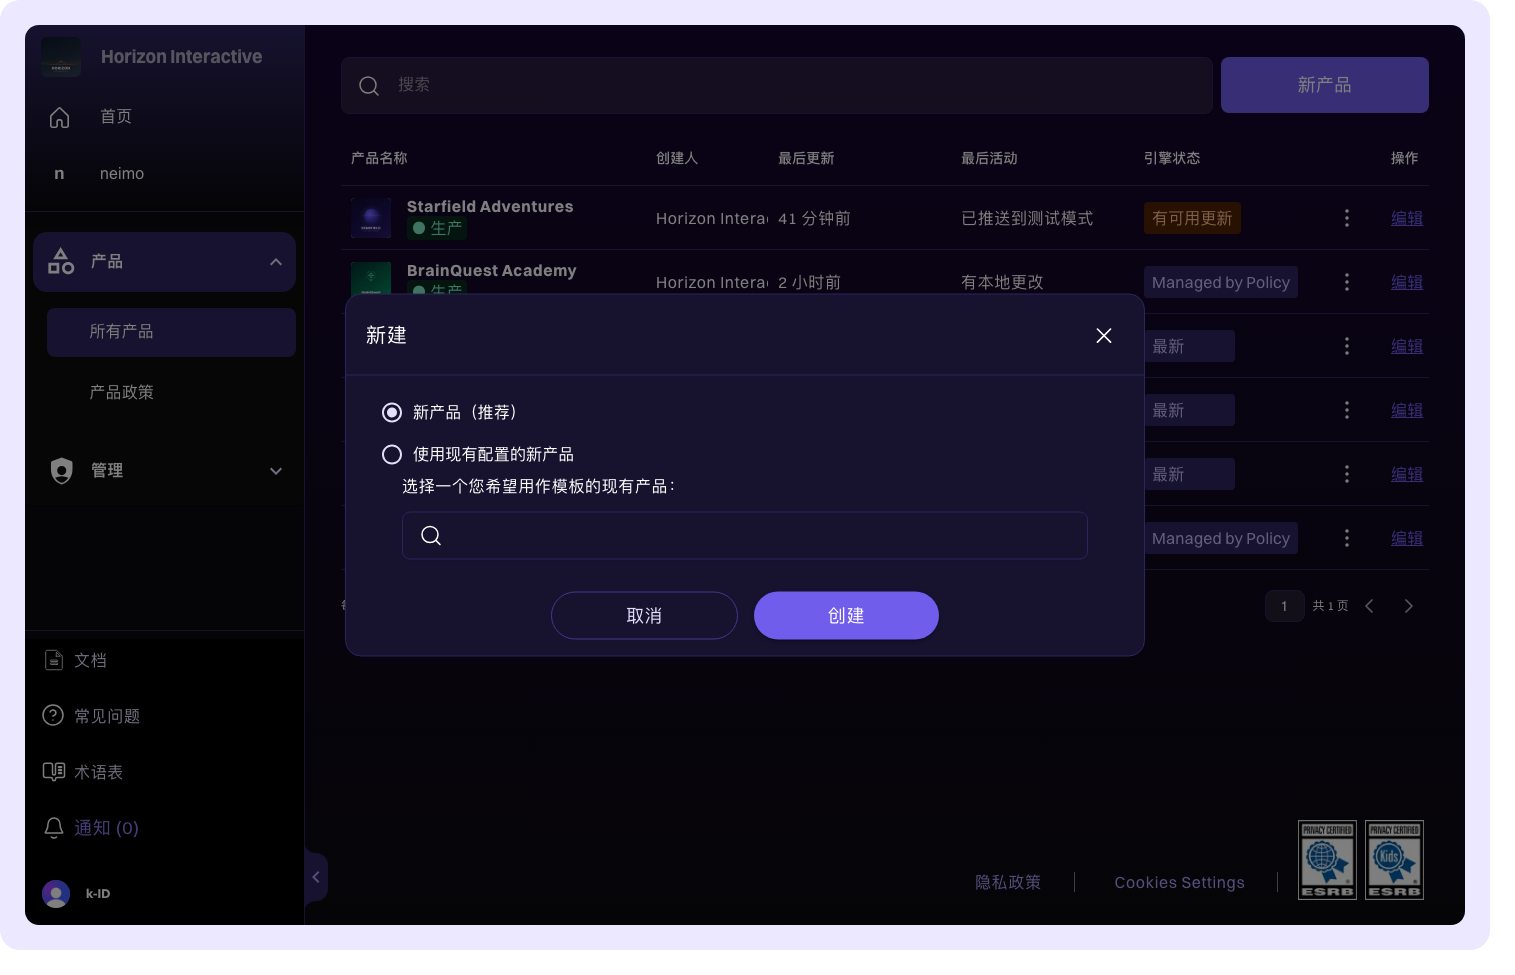This screenshot has width=1515, height=975.
Task: Click the 最后更新 column header
Action: (x=806, y=158)
